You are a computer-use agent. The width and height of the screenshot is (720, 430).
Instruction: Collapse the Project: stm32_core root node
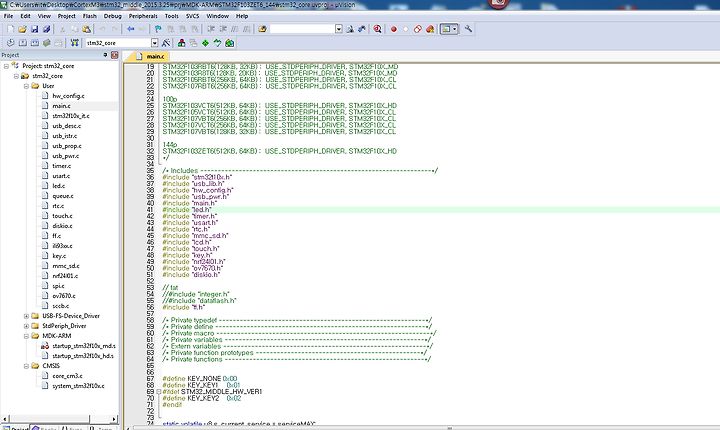[6, 66]
